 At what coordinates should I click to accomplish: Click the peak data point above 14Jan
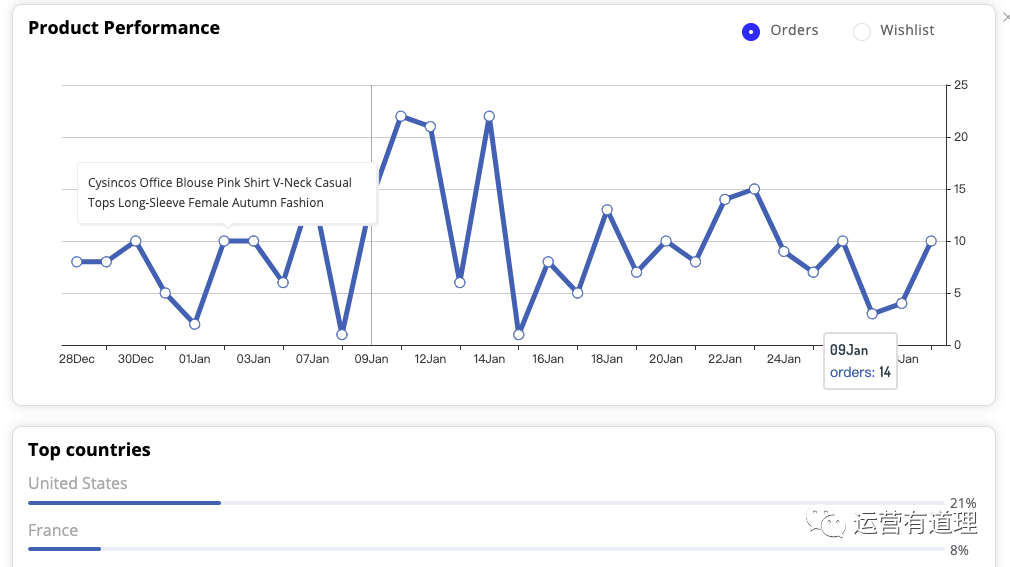point(489,116)
